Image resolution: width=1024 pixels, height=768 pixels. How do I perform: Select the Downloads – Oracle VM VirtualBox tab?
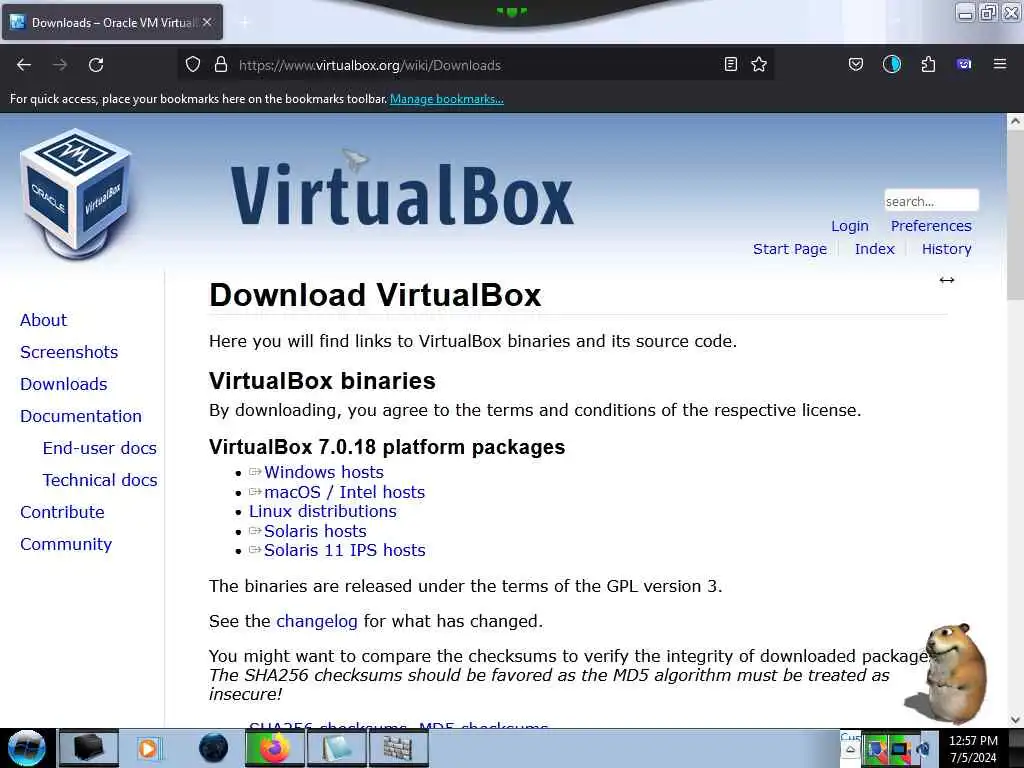(112, 22)
